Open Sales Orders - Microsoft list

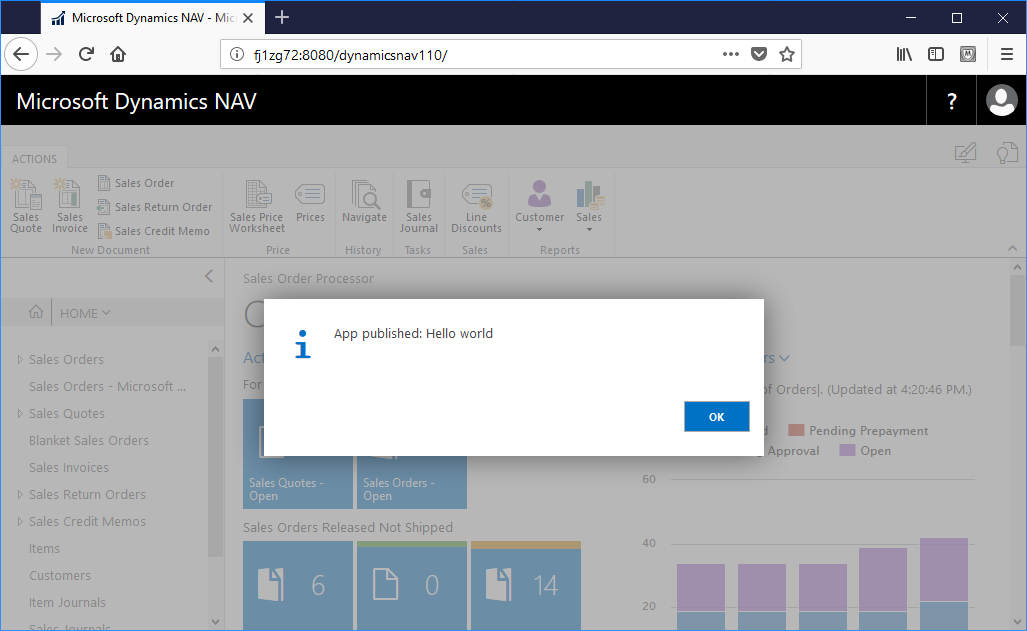click(x=107, y=387)
